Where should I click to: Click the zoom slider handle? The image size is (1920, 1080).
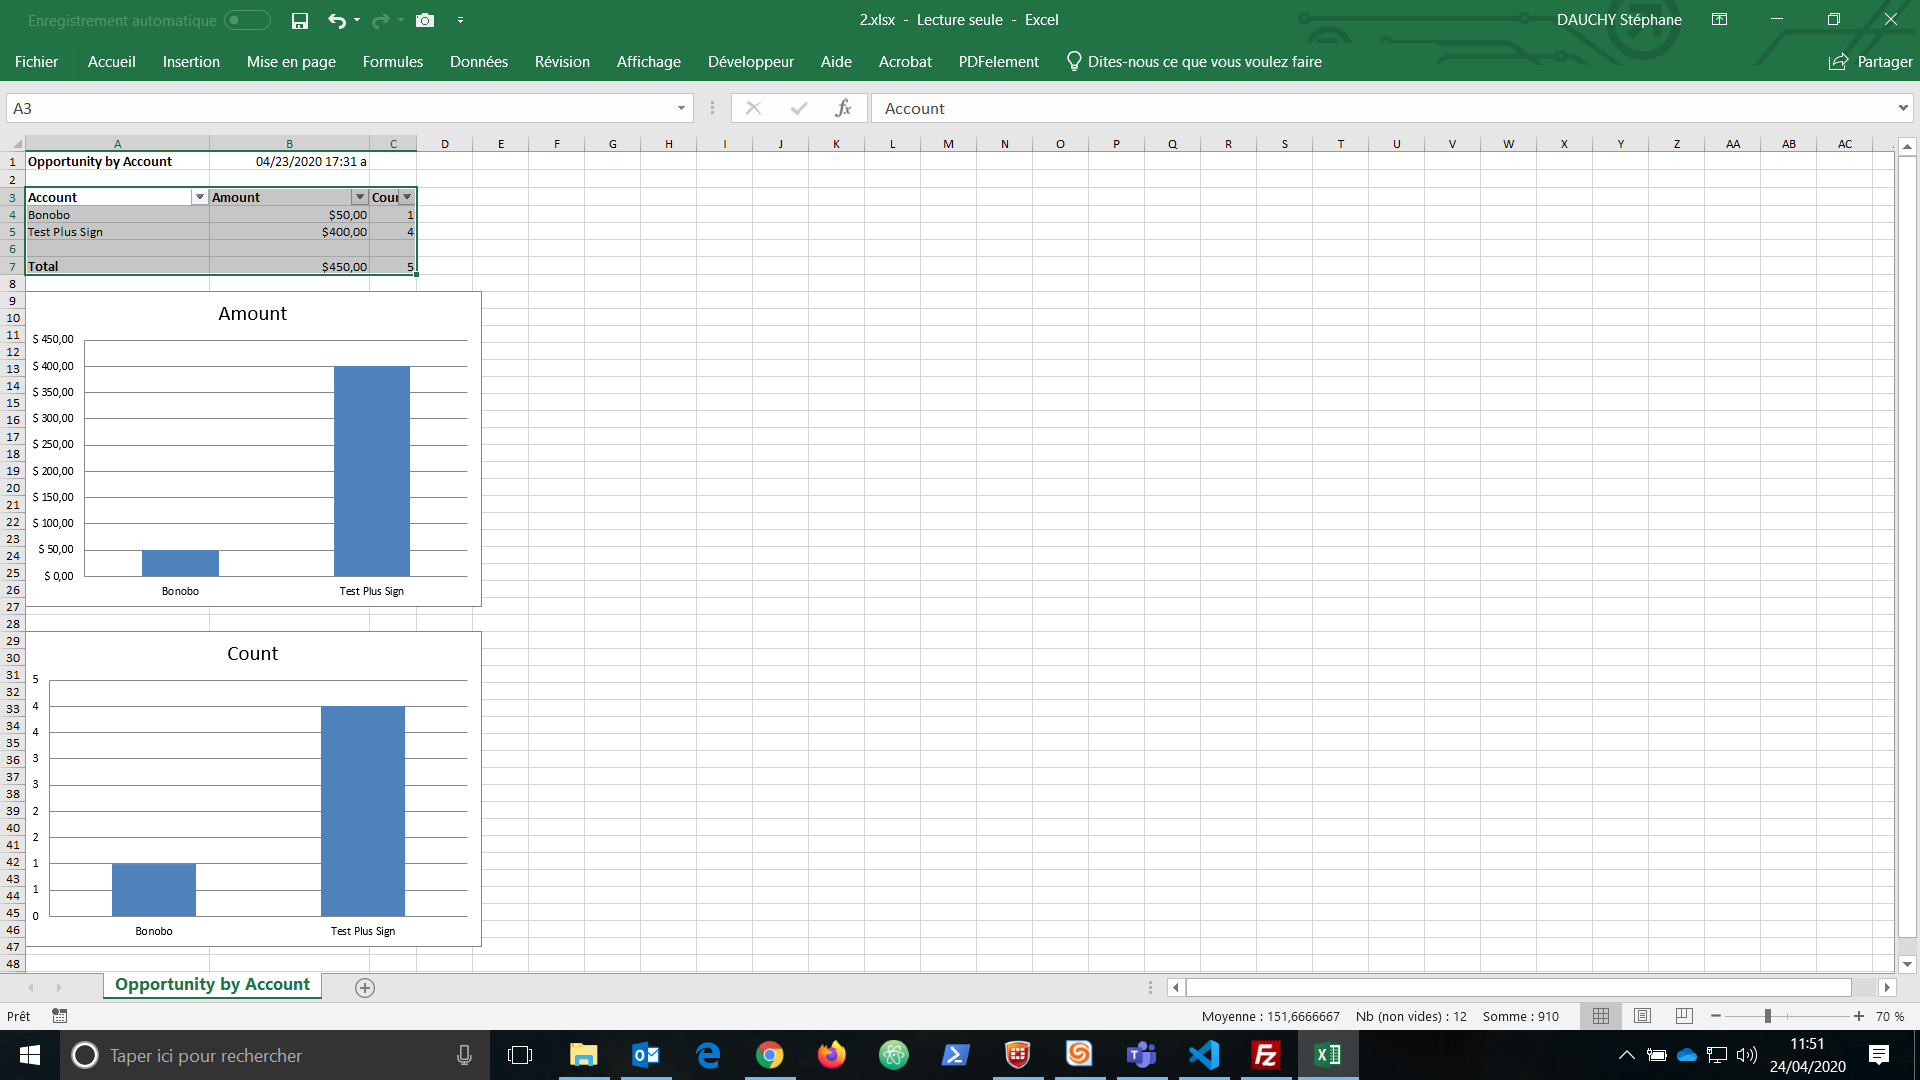tap(1768, 1016)
